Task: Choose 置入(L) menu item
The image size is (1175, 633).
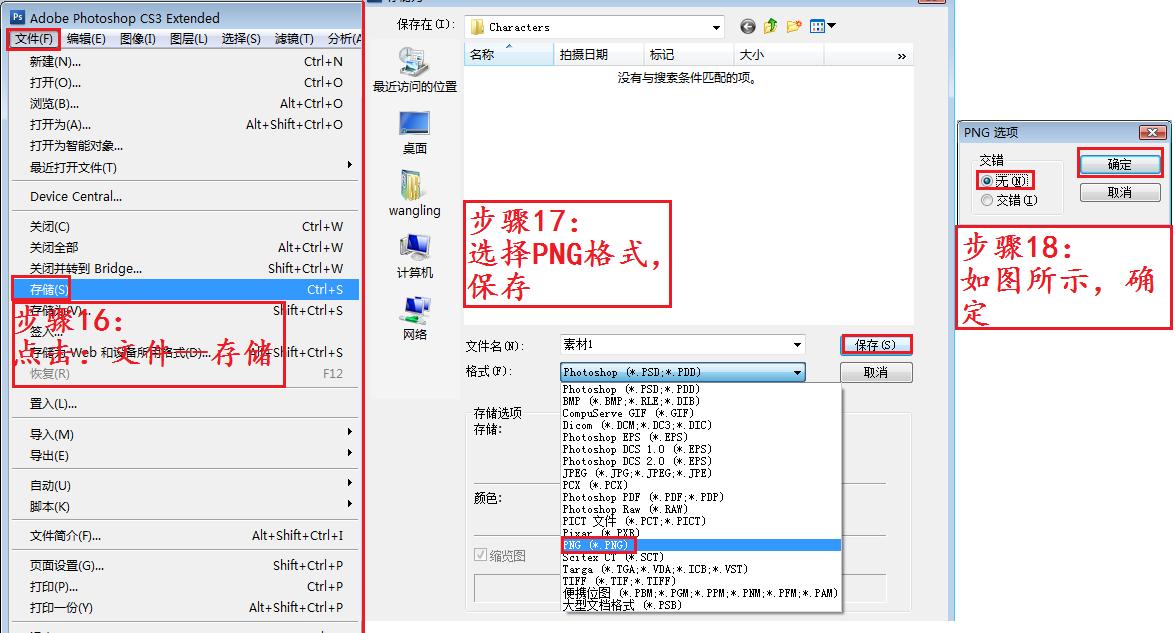Action: pyautogui.click(x=186, y=404)
